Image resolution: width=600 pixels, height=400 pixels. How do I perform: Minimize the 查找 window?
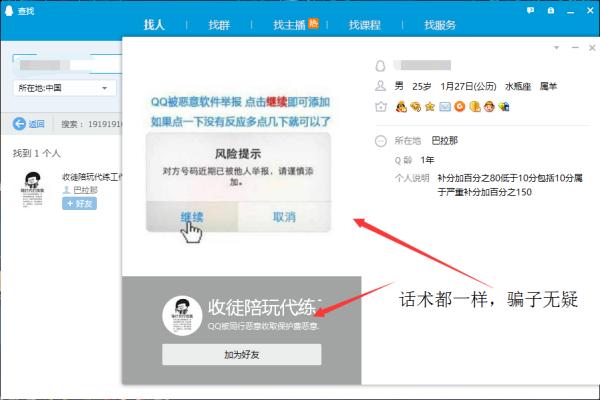pyautogui.click(x=571, y=11)
